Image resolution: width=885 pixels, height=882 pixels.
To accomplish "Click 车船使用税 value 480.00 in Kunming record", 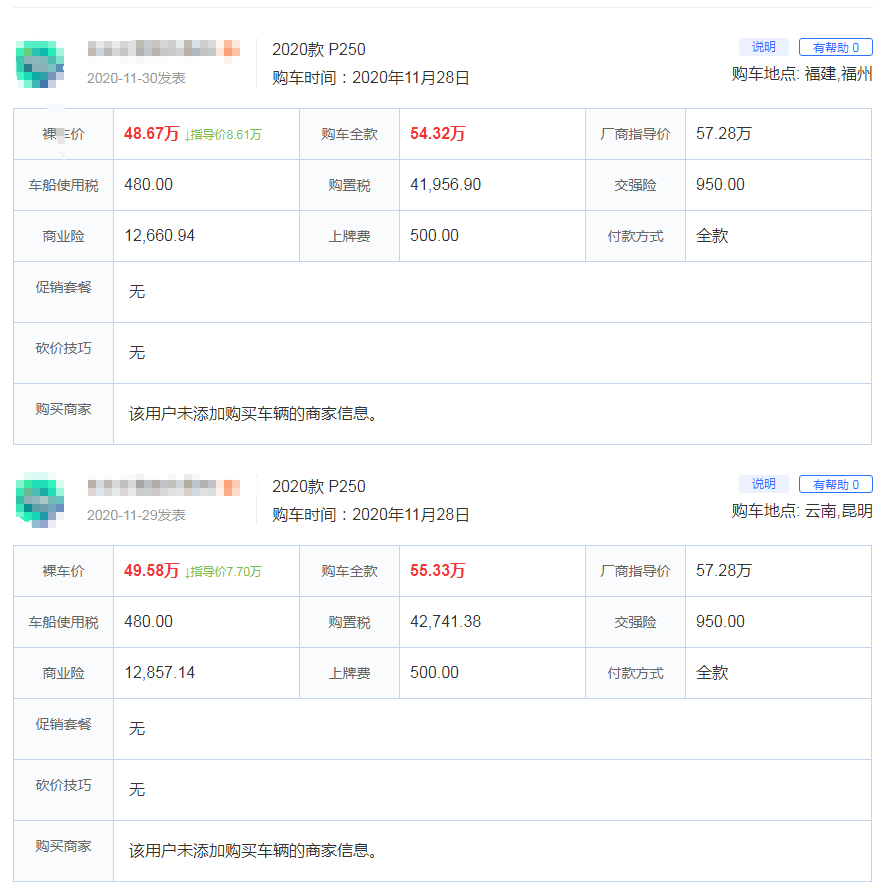I will [x=148, y=621].
